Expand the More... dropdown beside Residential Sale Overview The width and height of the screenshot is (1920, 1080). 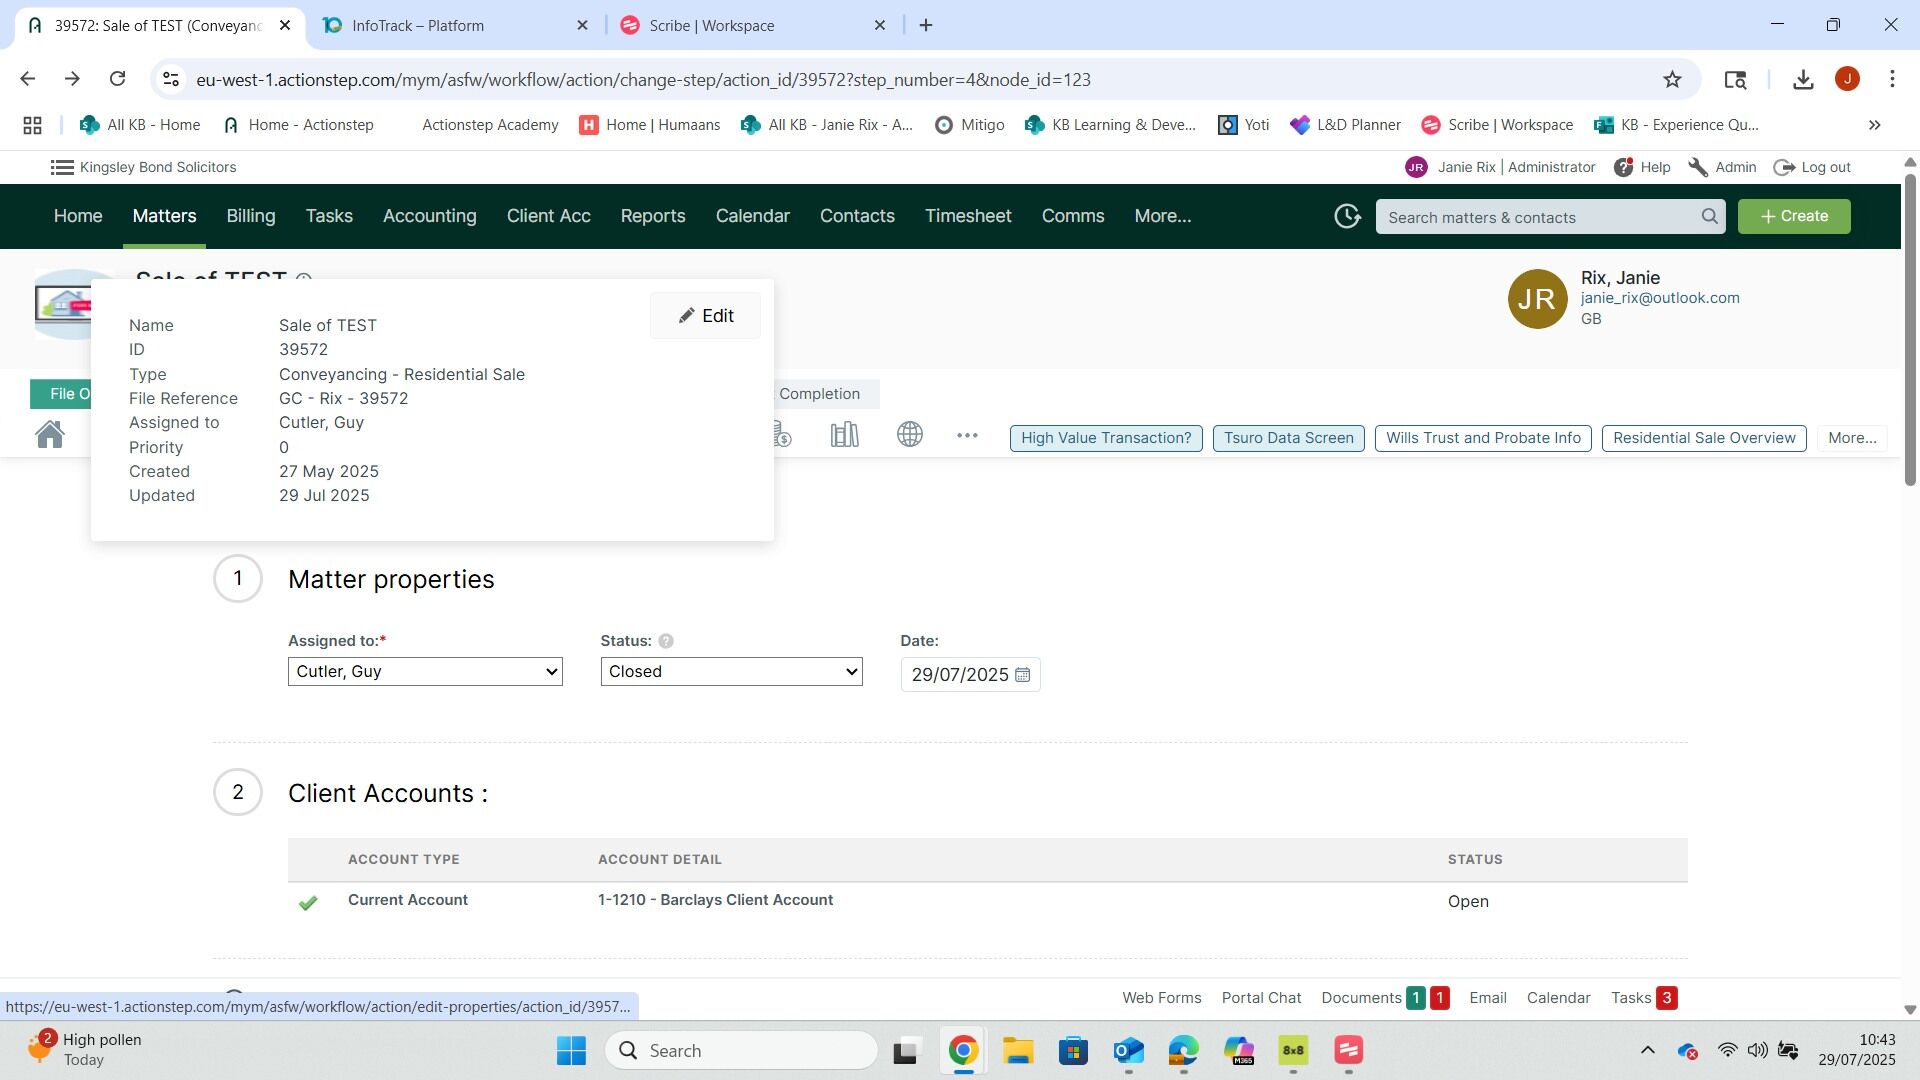(x=1851, y=438)
